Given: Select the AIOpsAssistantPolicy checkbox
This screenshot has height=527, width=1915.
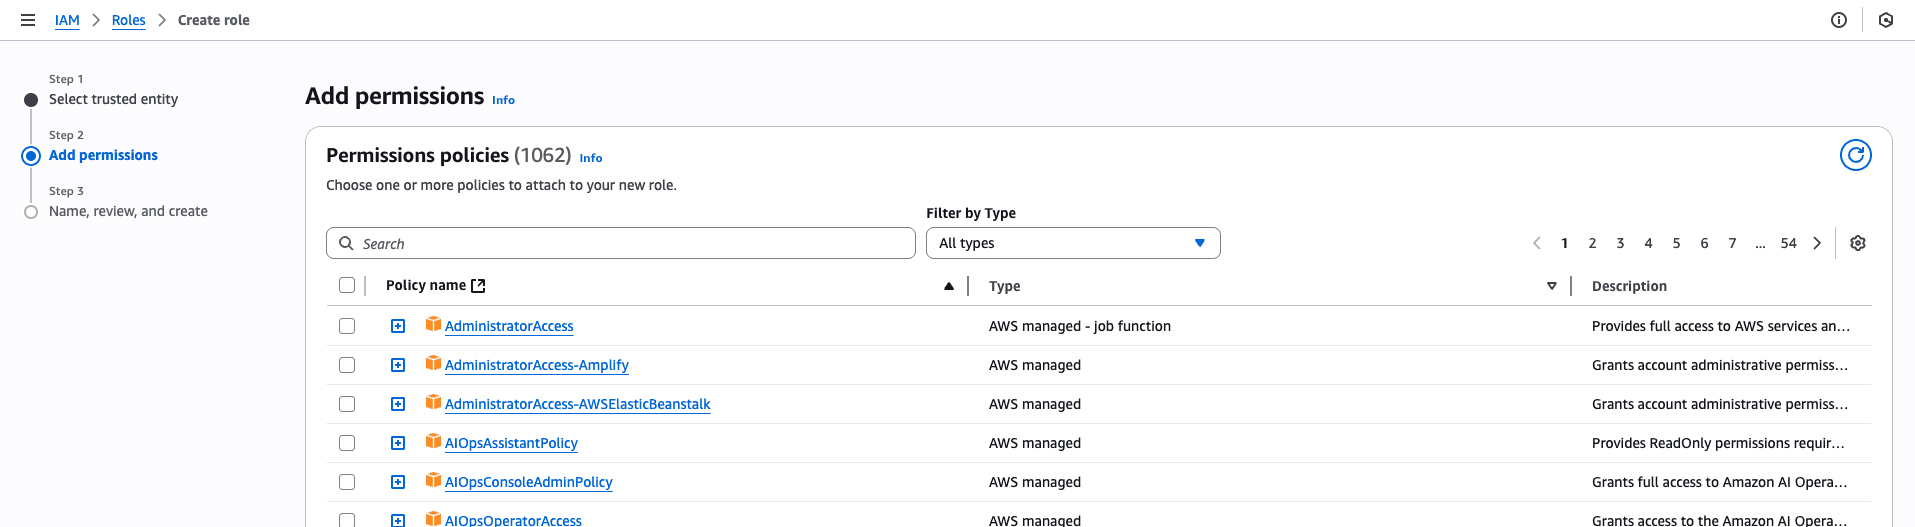Looking at the screenshot, I should (x=347, y=443).
